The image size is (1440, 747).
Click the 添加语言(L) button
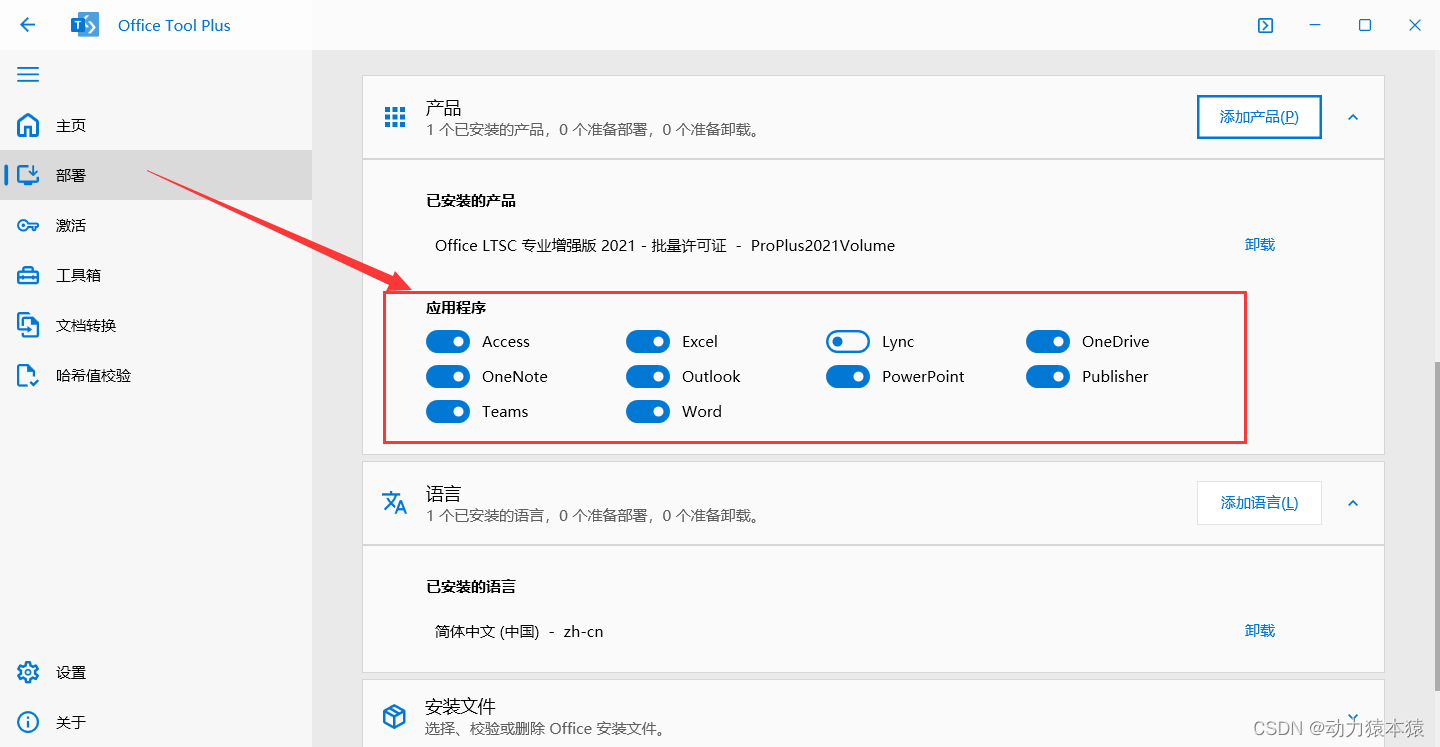click(1259, 503)
